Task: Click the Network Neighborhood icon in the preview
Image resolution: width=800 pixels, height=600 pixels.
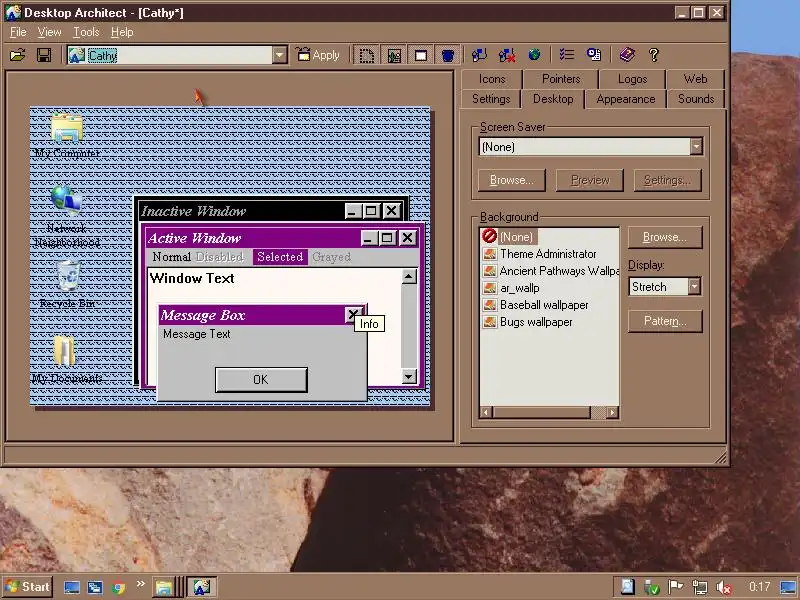Action: click(67, 217)
